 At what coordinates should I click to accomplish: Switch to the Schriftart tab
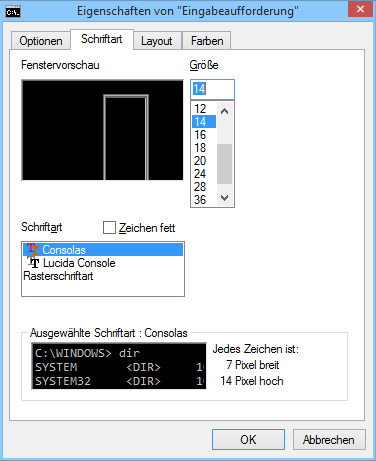(x=102, y=39)
